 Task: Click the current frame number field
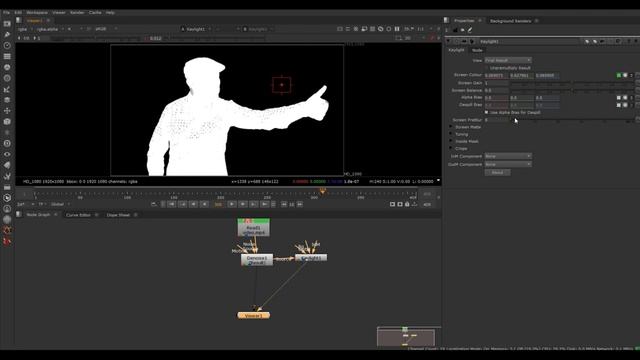tap(218, 204)
